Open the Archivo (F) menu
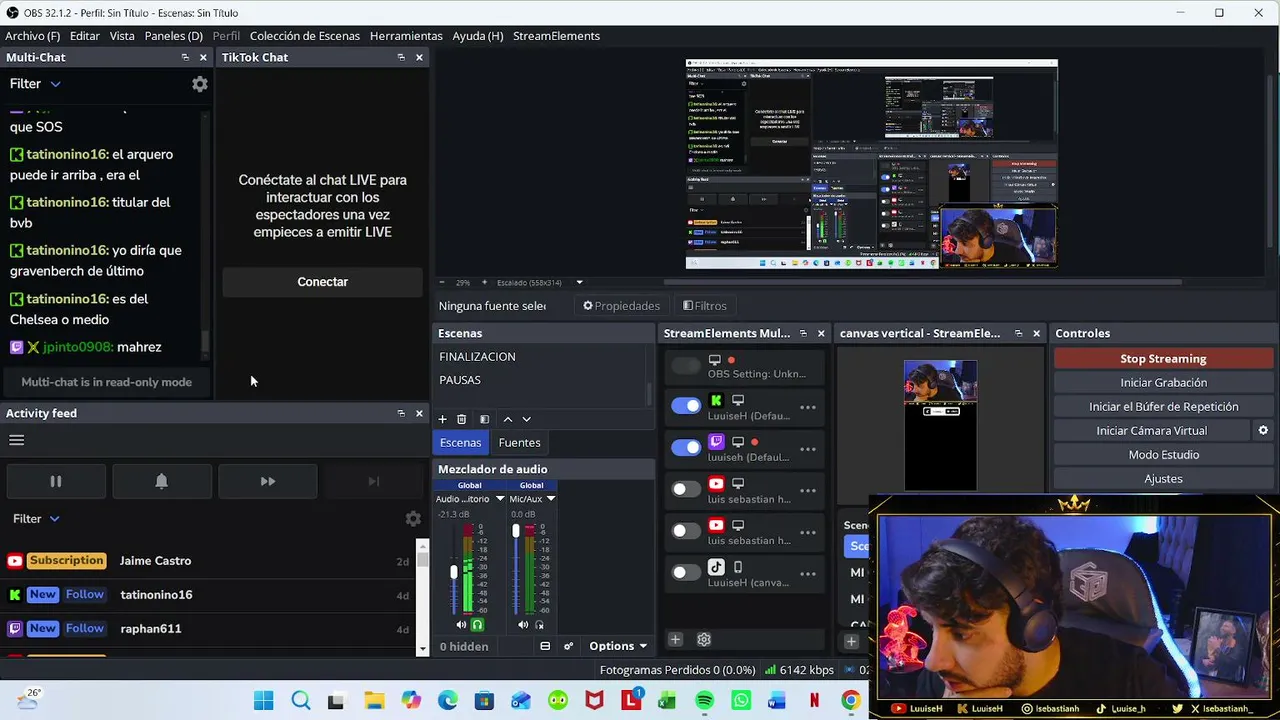Viewport: 1280px width, 720px height. pos(32,36)
